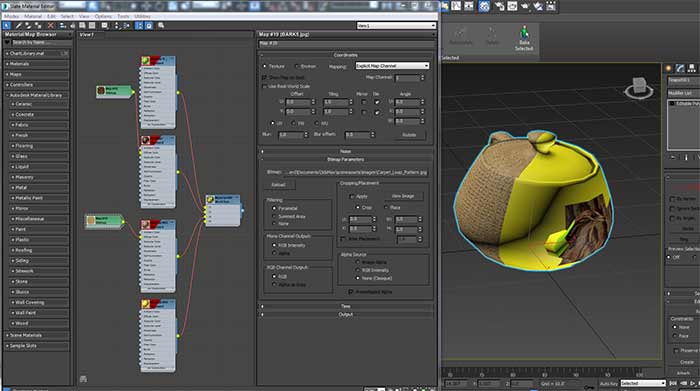Select the VW coordinate radio button

[x=294, y=123]
